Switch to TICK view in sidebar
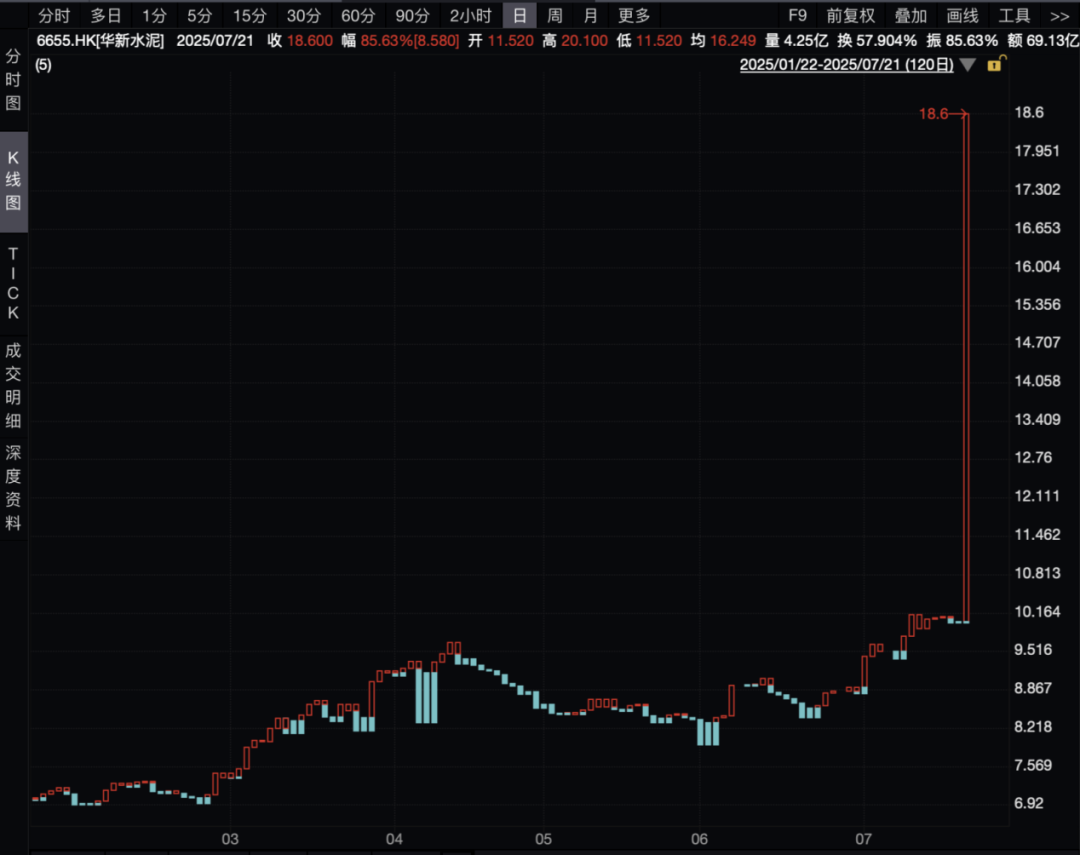The image size is (1080, 855). point(13,282)
